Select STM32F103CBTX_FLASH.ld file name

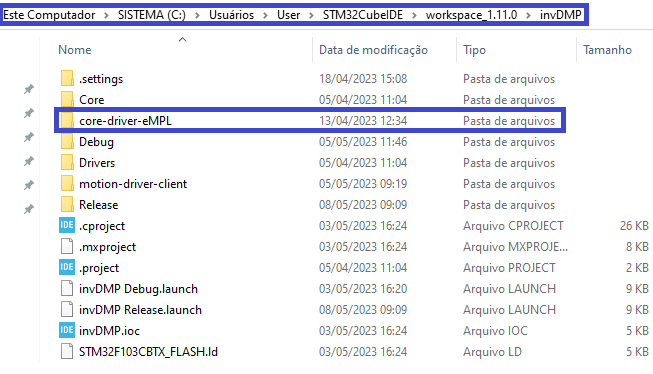[x=148, y=352]
